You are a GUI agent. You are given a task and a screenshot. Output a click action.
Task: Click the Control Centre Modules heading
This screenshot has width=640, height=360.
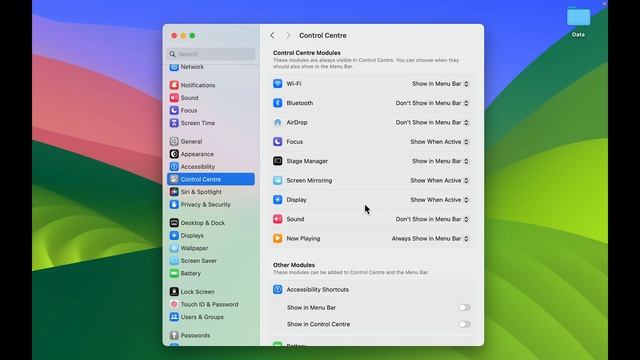(307, 53)
